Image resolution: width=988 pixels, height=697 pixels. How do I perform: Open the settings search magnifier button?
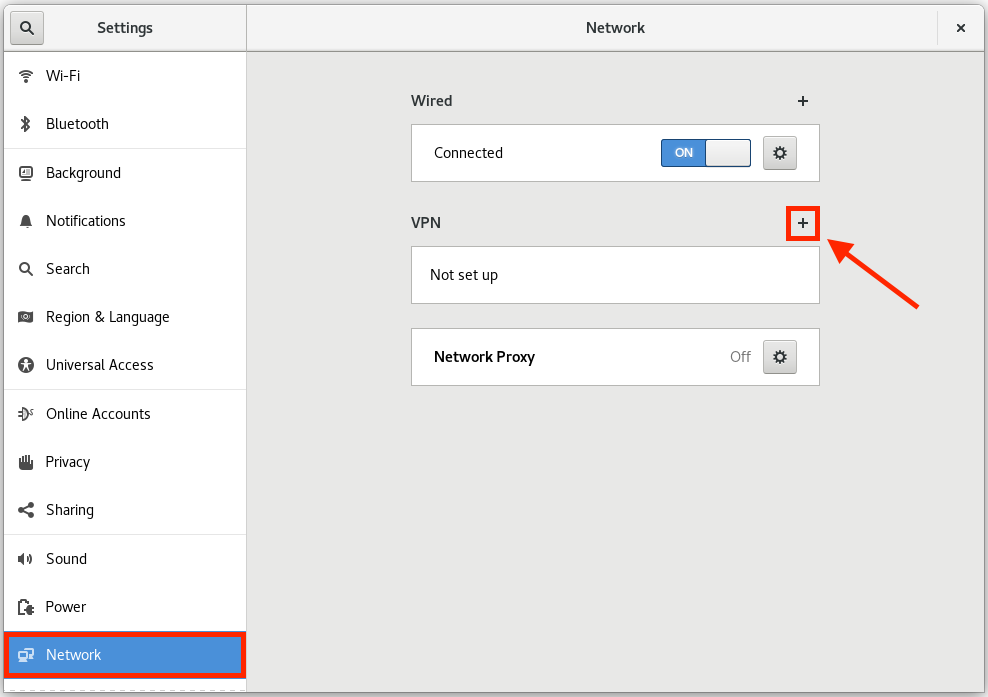click(26, 28)
